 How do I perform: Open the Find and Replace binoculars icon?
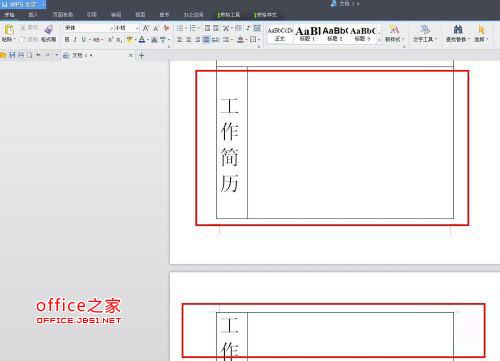[458, 29]
